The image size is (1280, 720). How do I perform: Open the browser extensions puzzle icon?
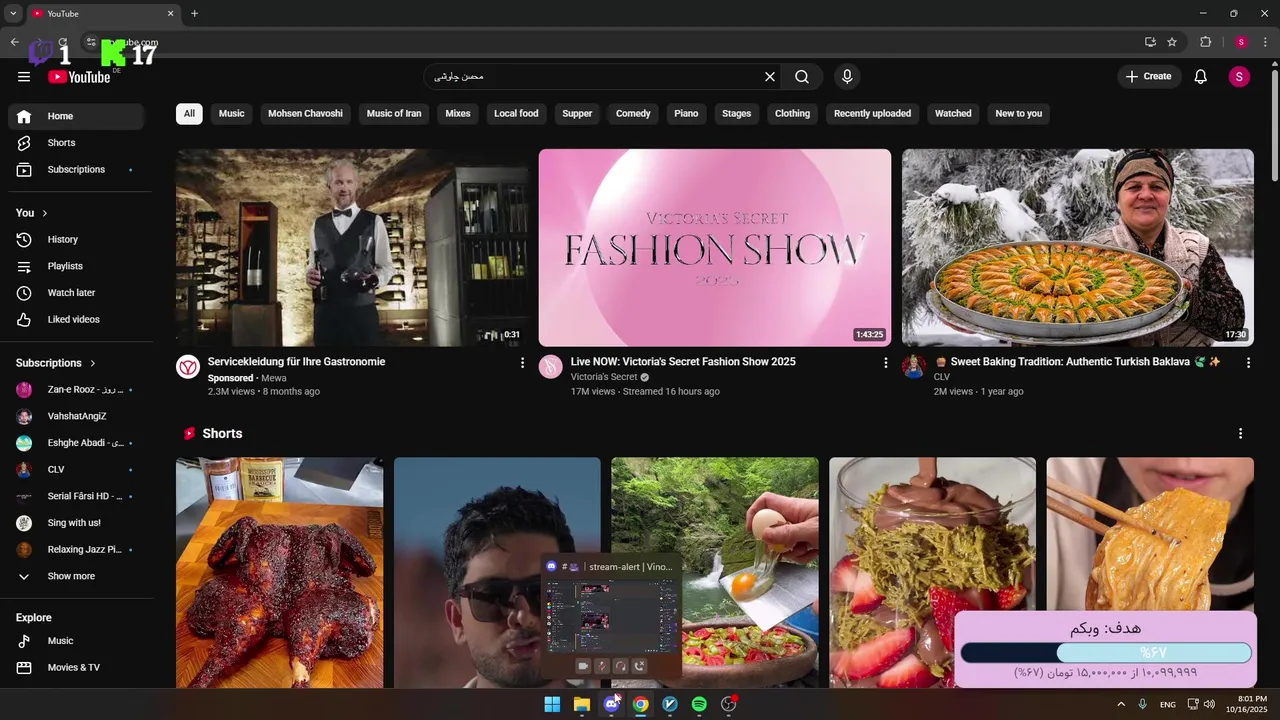pos(1205,42)
